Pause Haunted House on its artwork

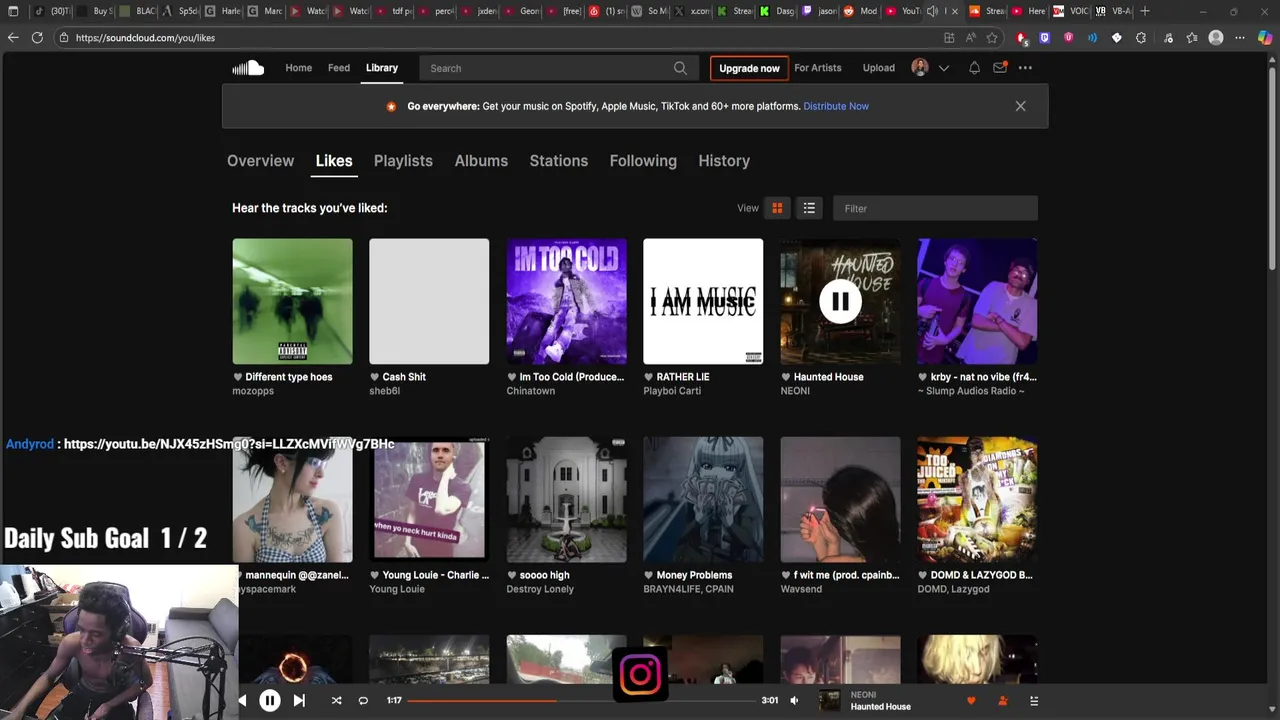(x=840, y=301)
